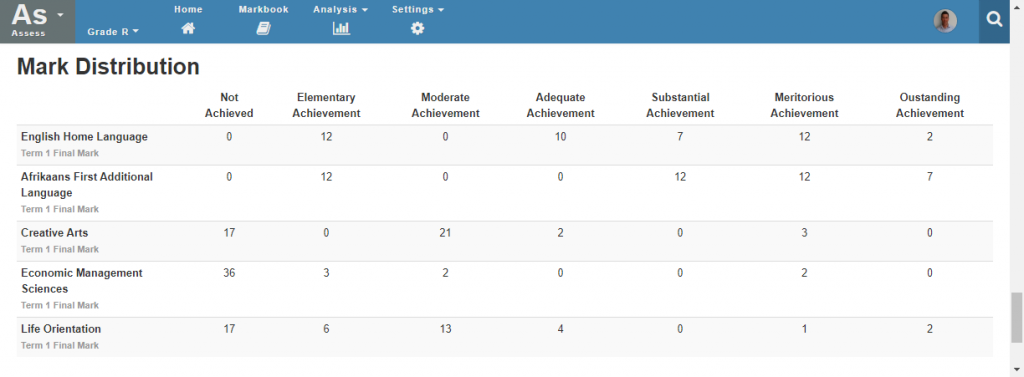Open the As Assess app switcher dropdown
The height and width of the screenshot is (377, 1024).
pyautogui.click(x=38, y=22)
